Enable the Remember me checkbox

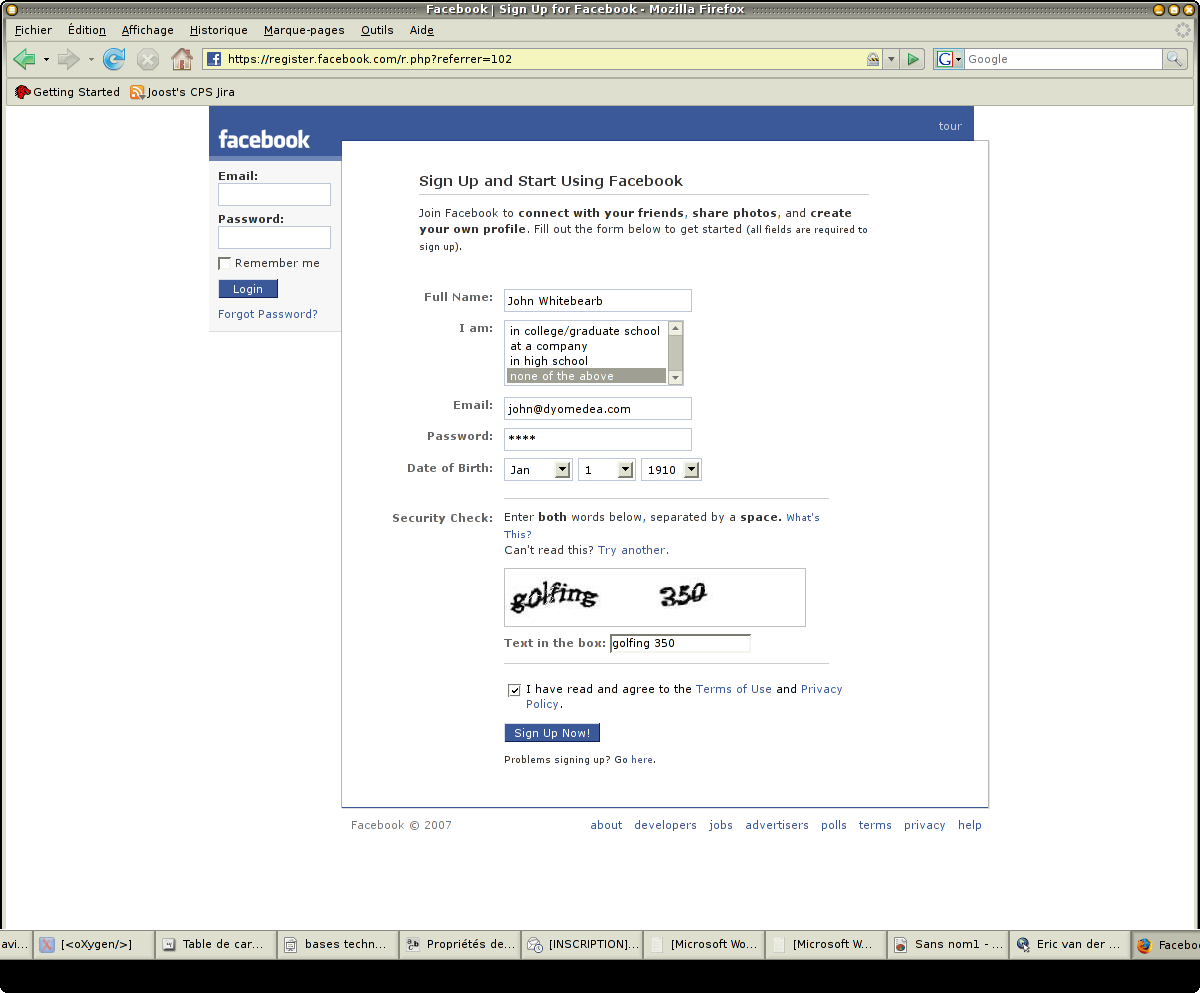pyautogui.click(x=225, y=264)
